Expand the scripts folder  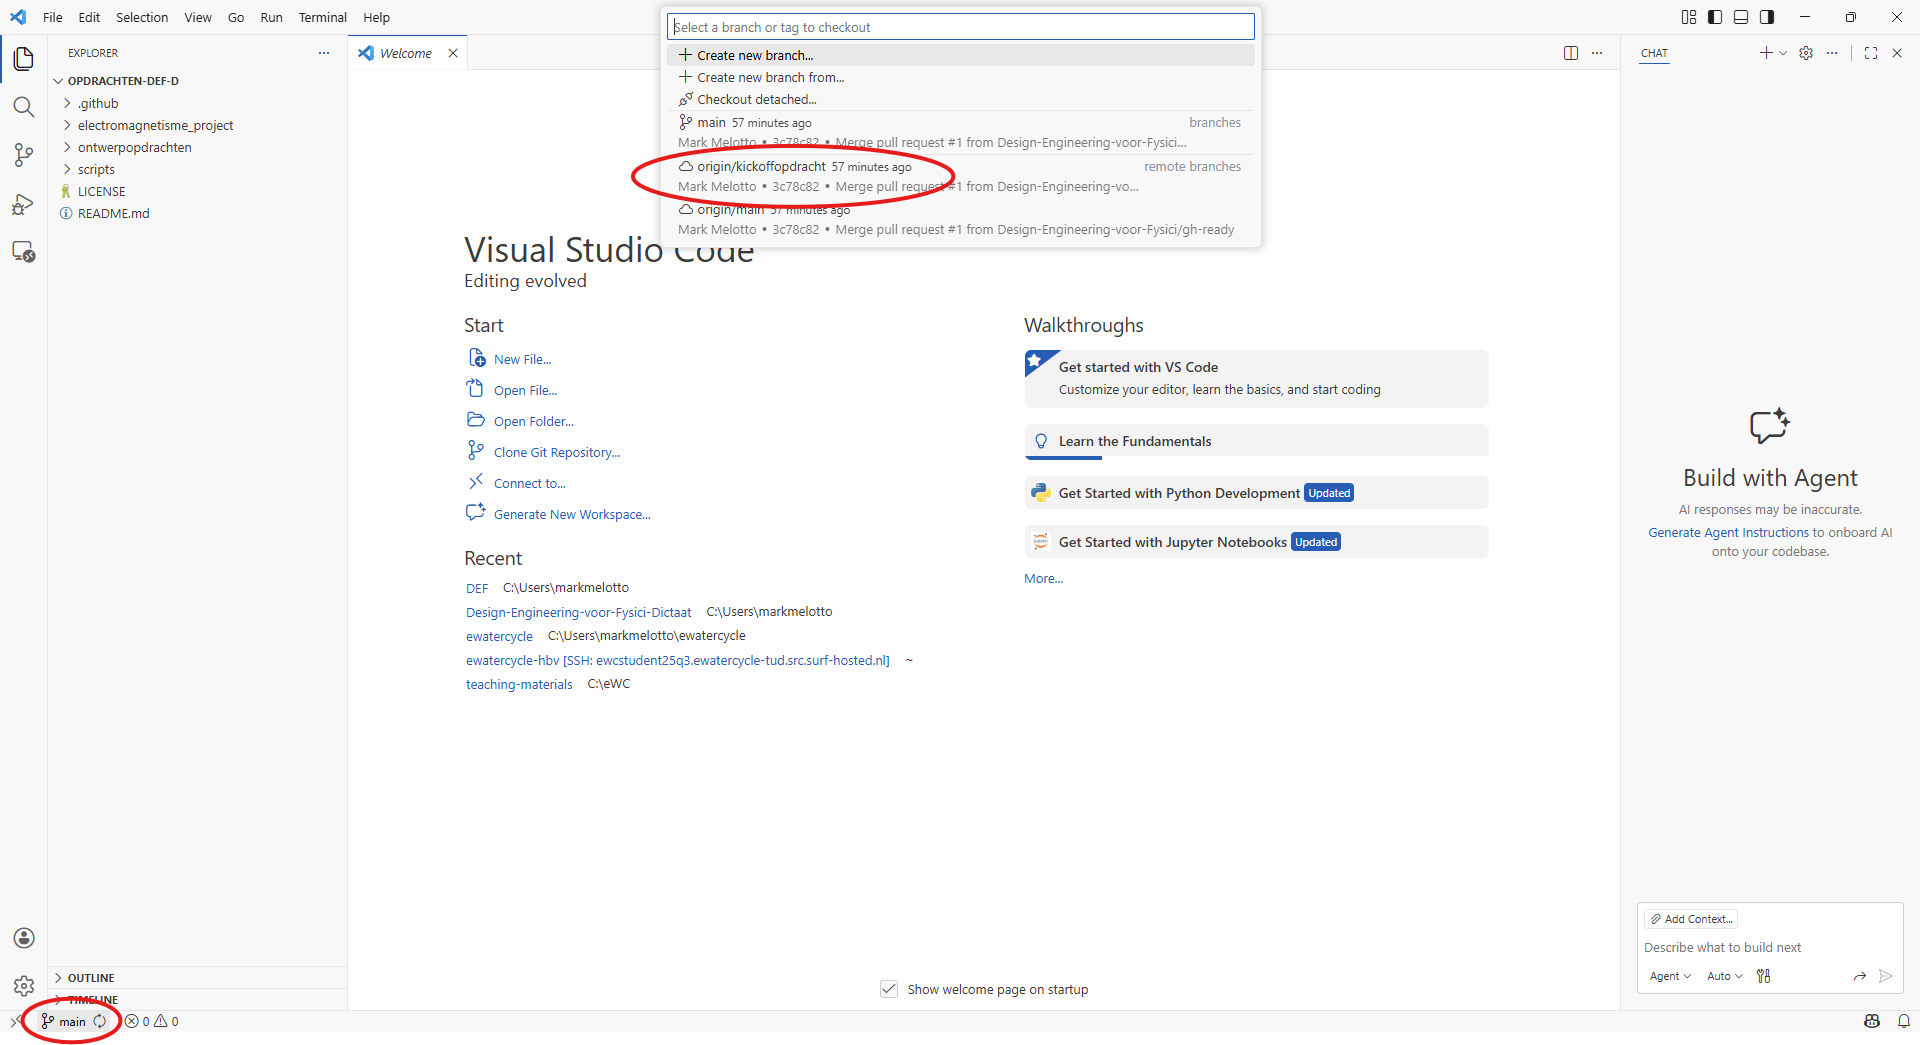[x=198, y=169]
